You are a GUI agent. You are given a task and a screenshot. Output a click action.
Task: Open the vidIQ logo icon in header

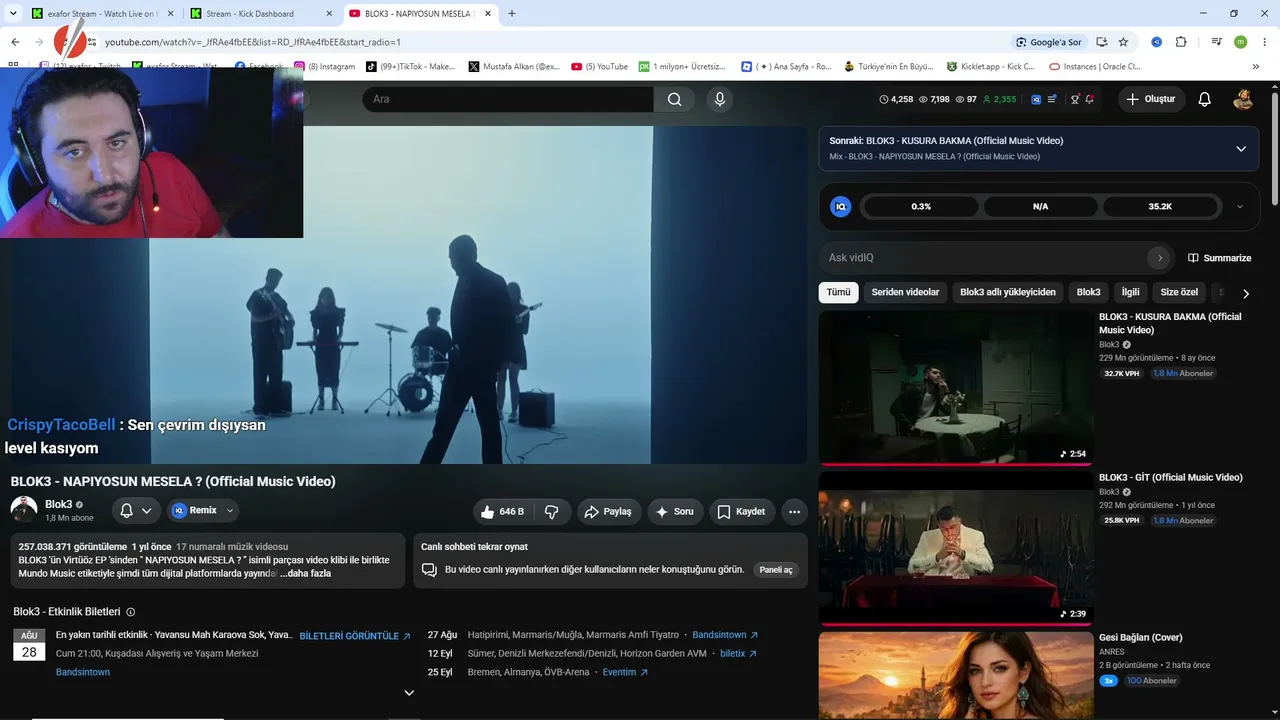(1036, 99)
